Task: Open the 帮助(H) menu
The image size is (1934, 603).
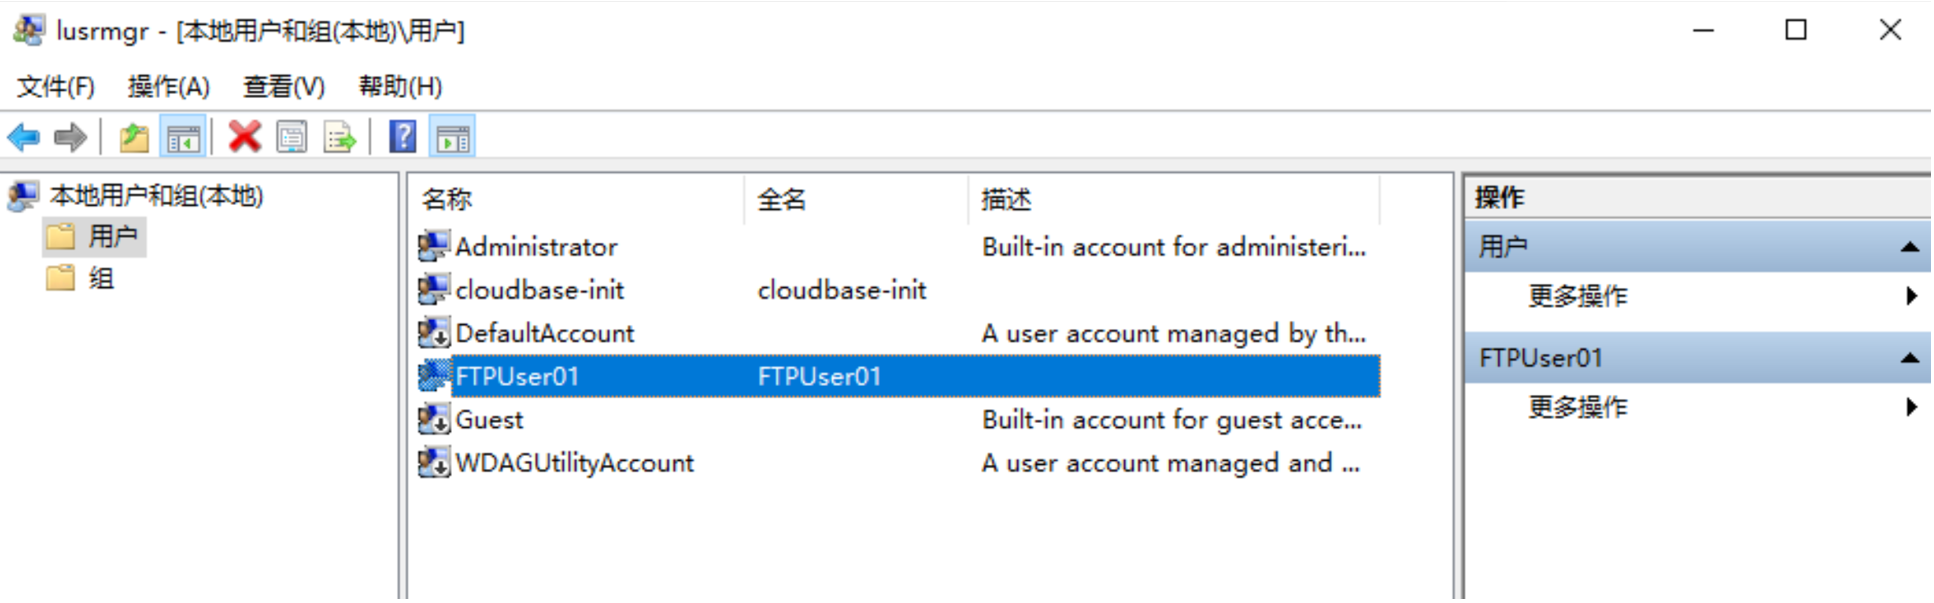Action: tap(400, 87)
